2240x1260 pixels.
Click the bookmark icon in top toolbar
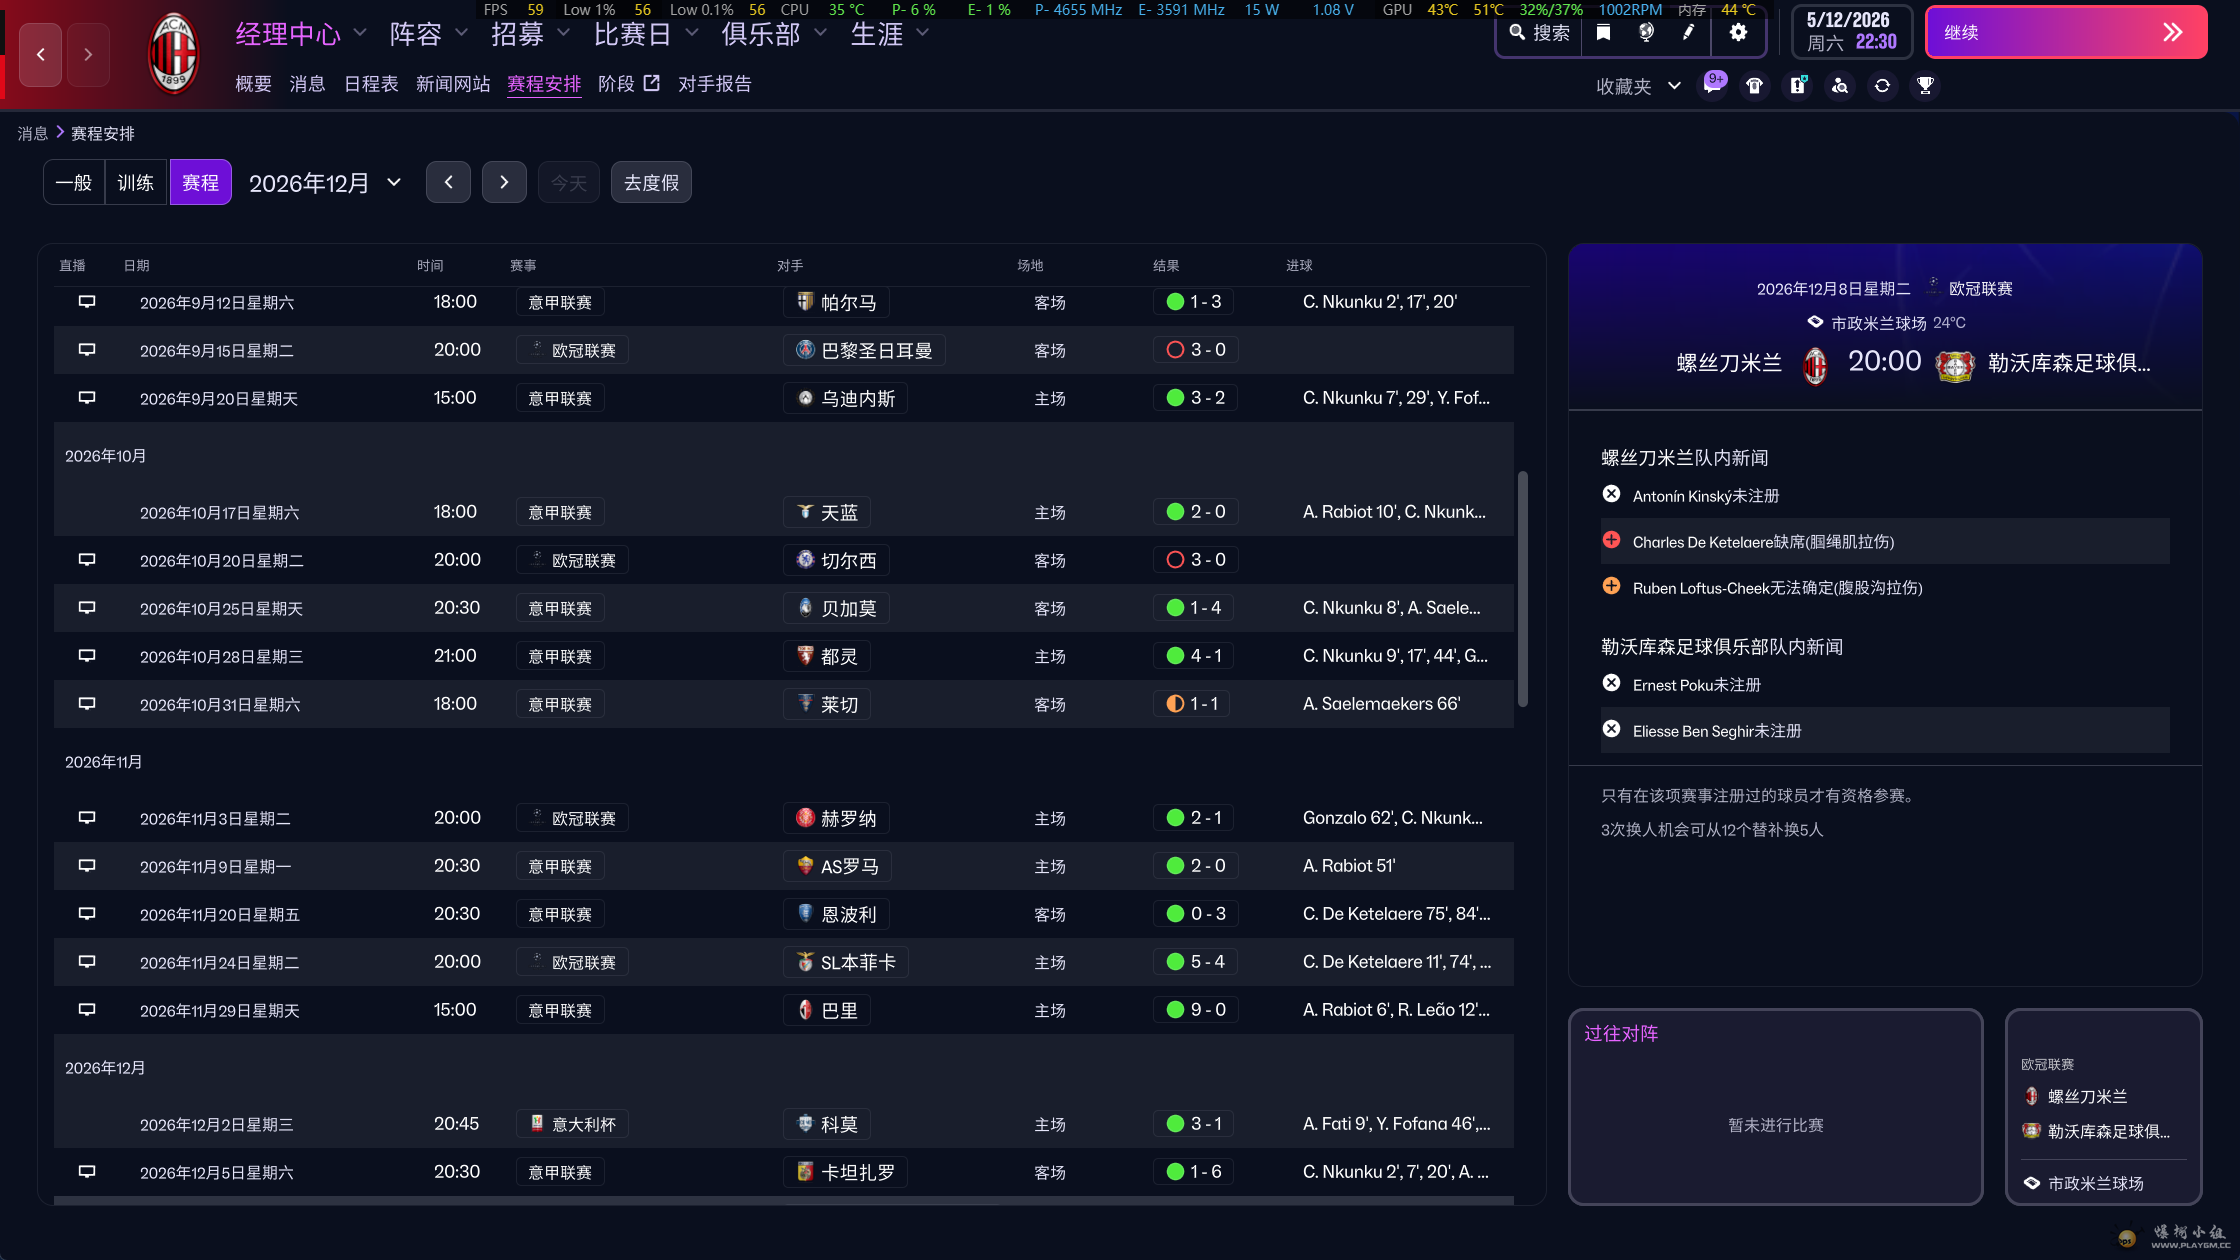[x=1603, y=33]
